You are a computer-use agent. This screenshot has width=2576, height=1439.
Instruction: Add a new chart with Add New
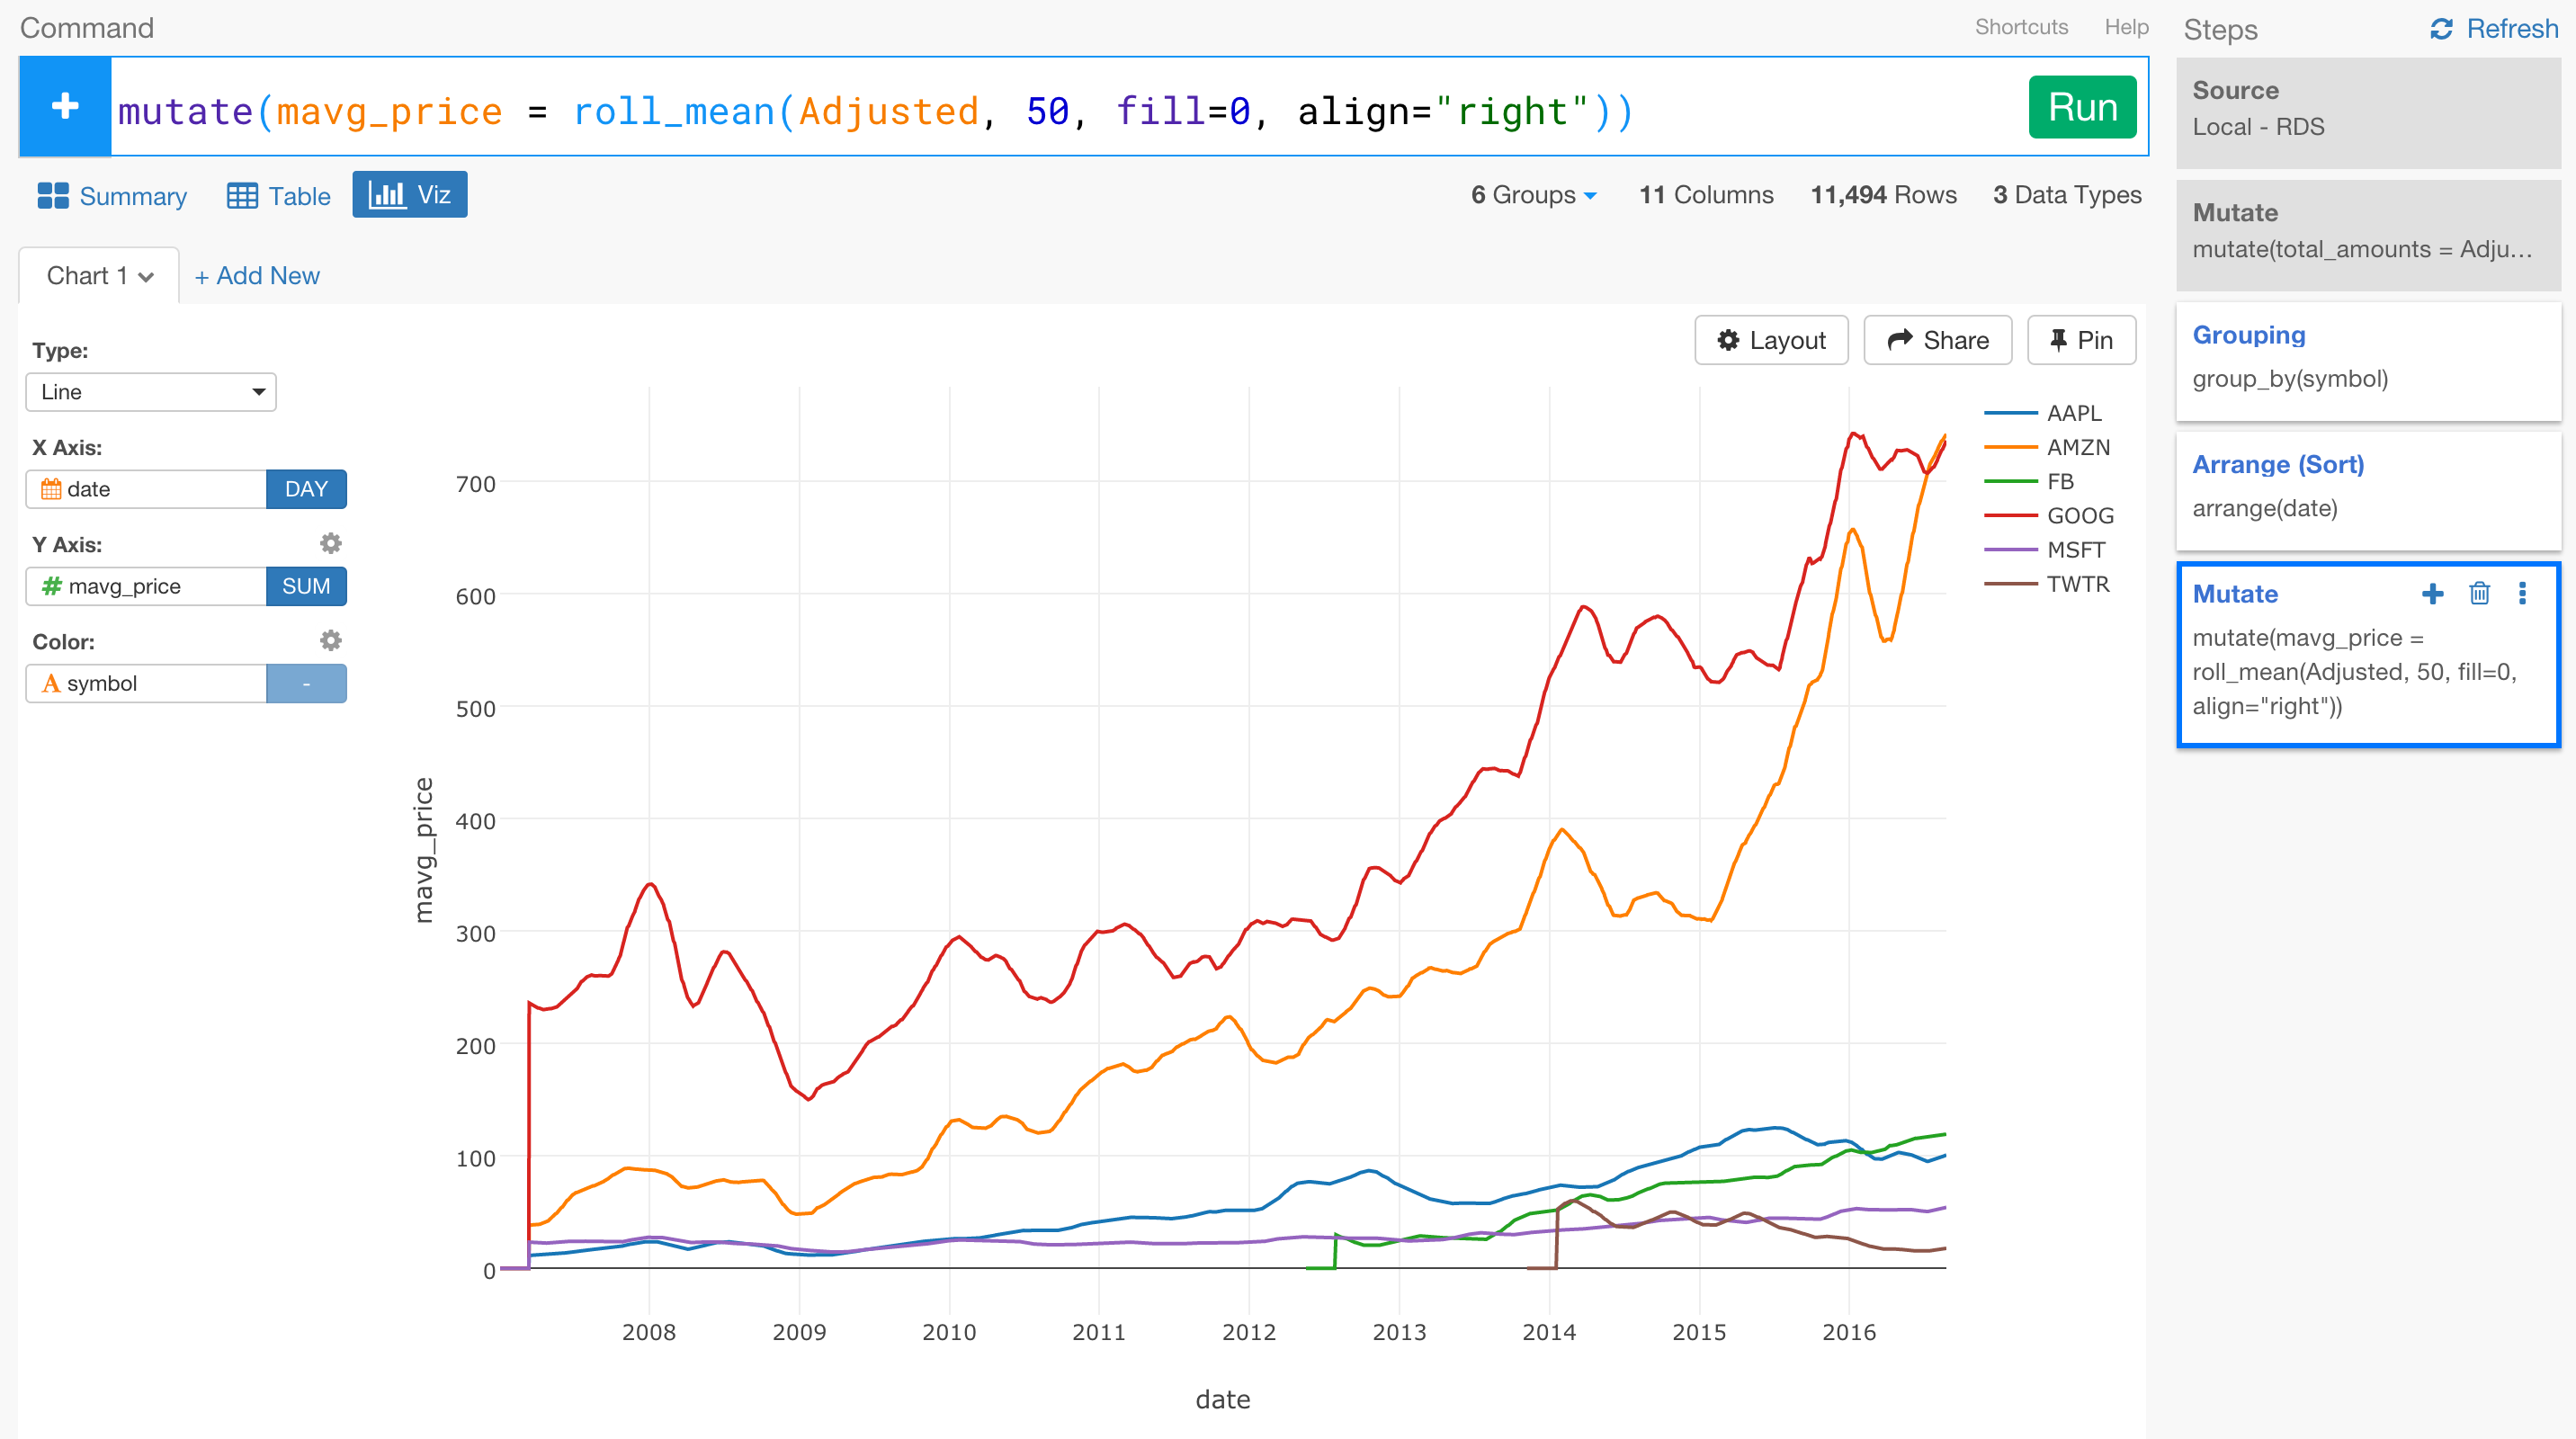(x=257, y=275)
